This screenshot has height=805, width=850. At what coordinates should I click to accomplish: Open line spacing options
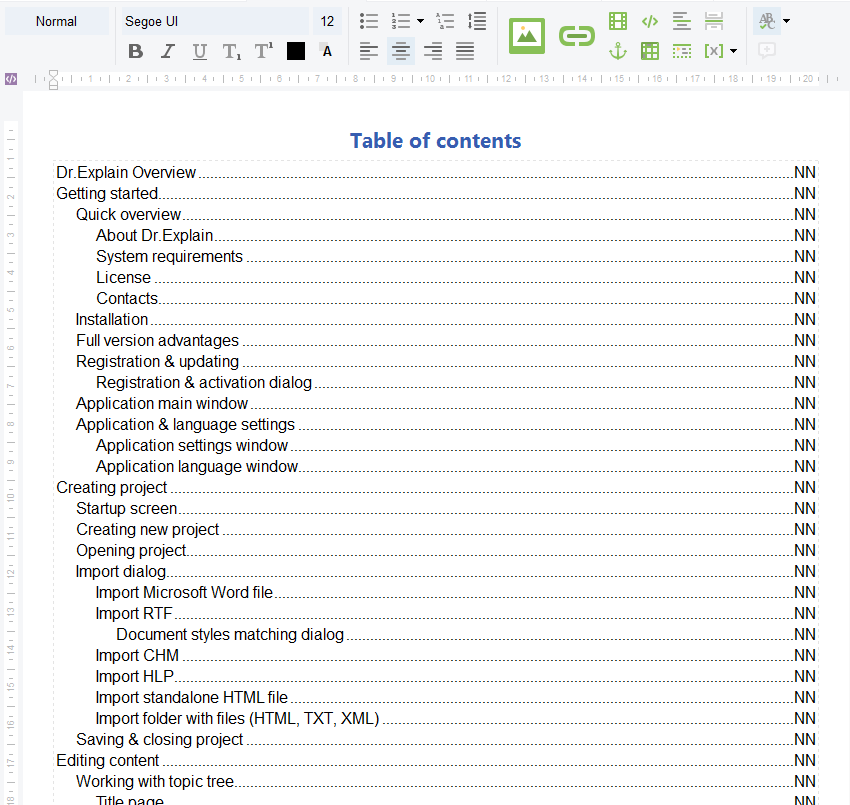pos(477,21)
